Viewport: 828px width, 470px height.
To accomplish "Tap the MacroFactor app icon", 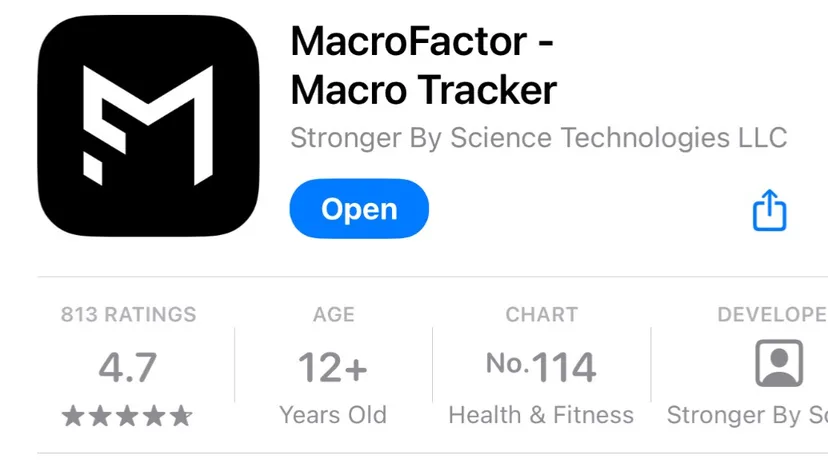I will (148, 126).
